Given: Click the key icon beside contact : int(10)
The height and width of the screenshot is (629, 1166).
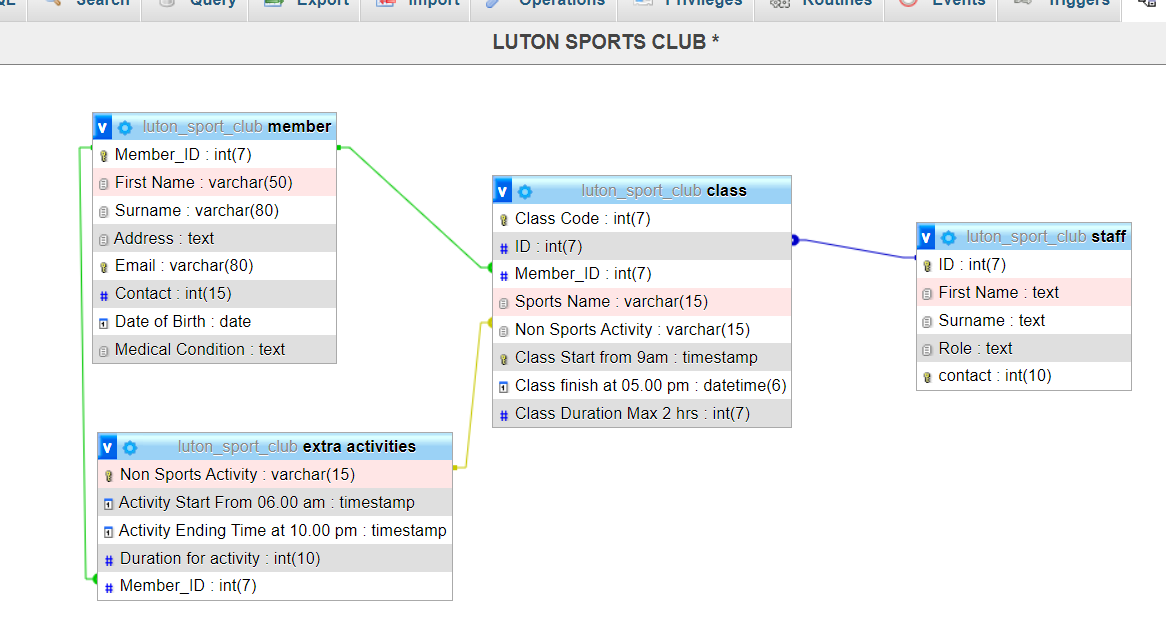Looking at the screenshot, I should 927,377.
